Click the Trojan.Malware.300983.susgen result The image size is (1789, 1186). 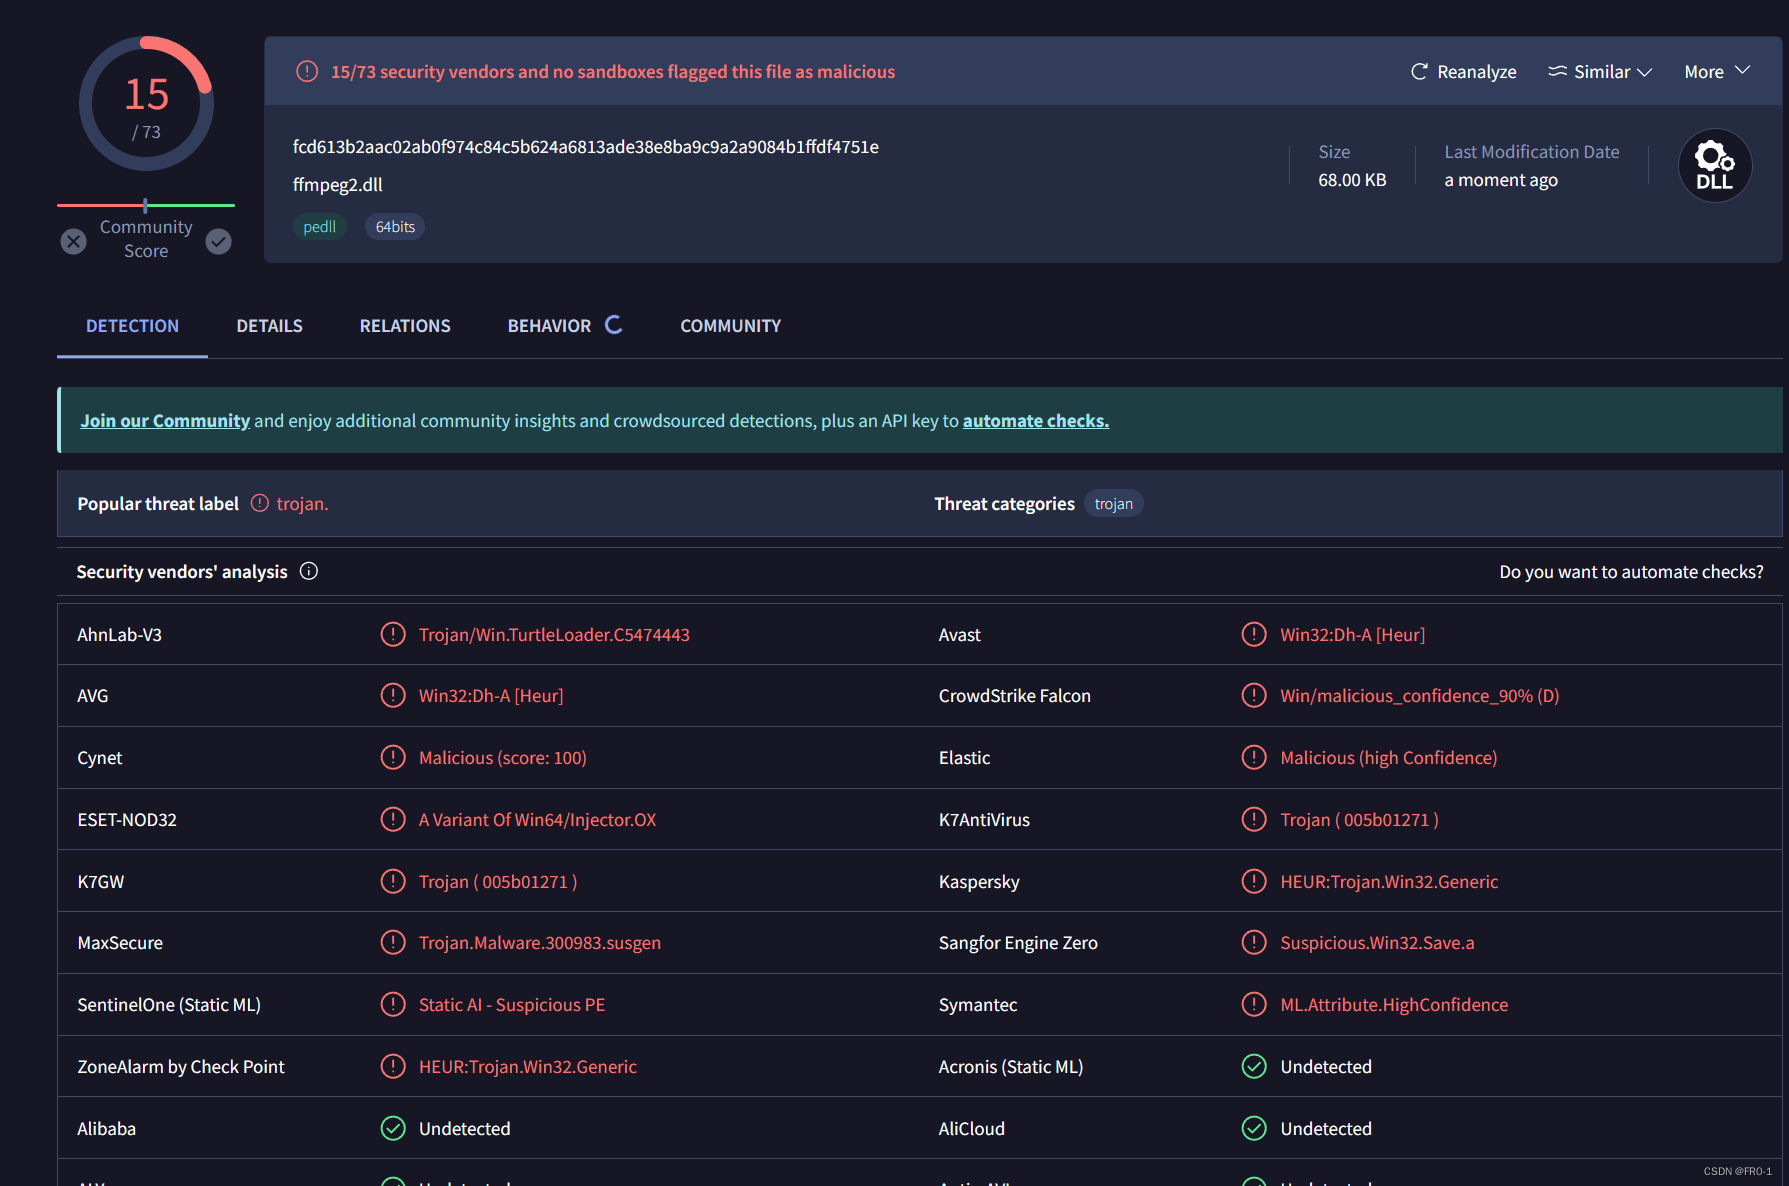[x=540, y=943]
